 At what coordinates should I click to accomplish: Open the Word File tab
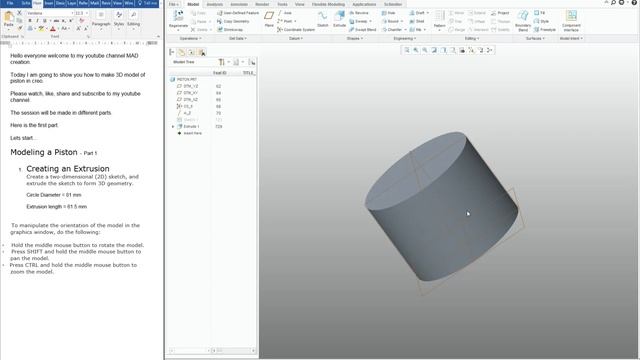[10, 3]
